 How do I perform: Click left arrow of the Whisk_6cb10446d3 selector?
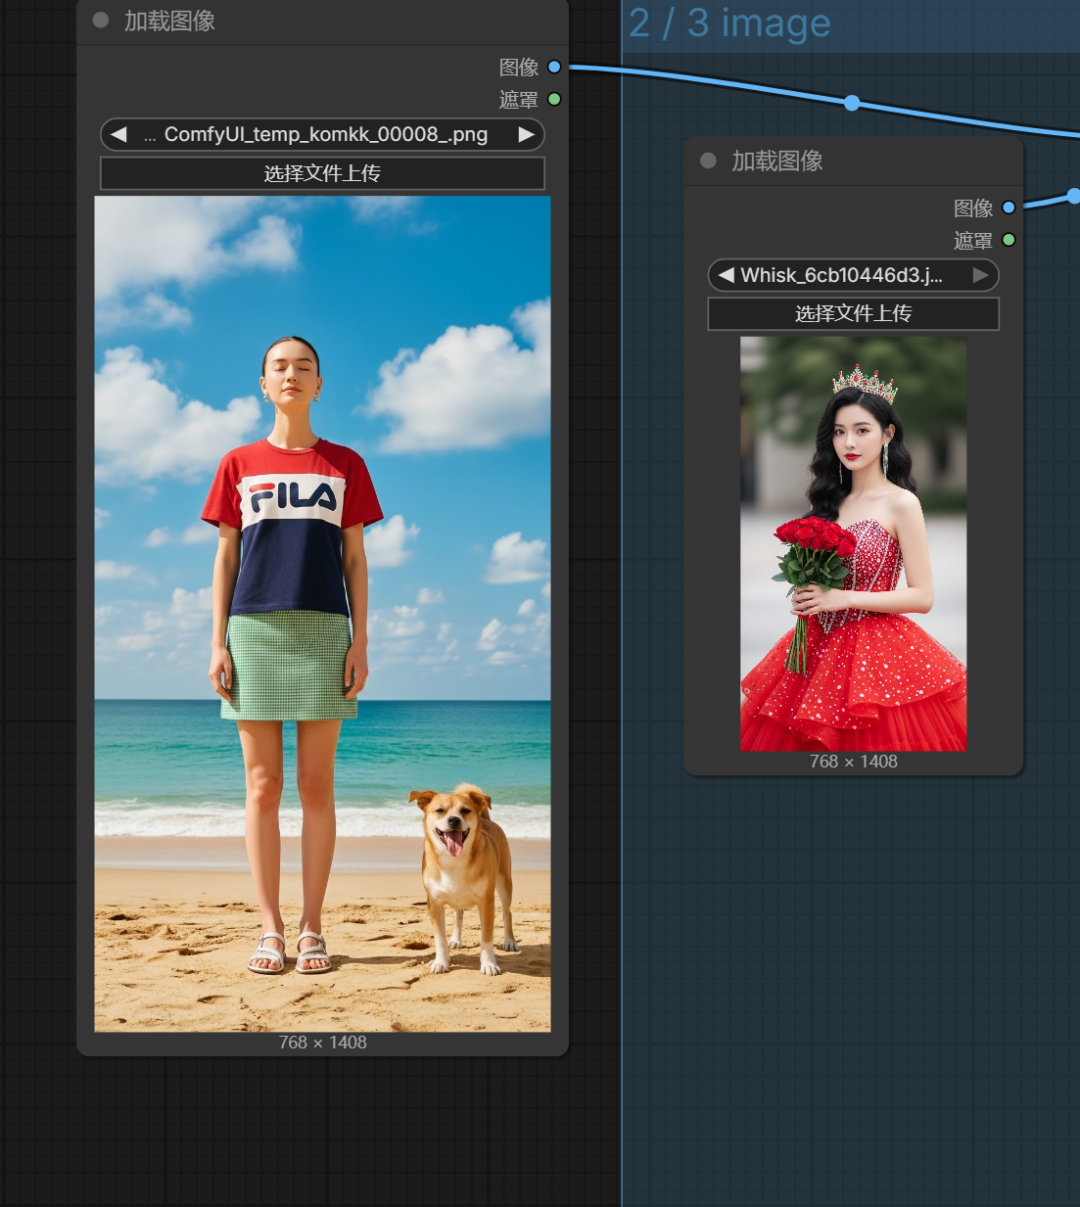pos(726,275)
